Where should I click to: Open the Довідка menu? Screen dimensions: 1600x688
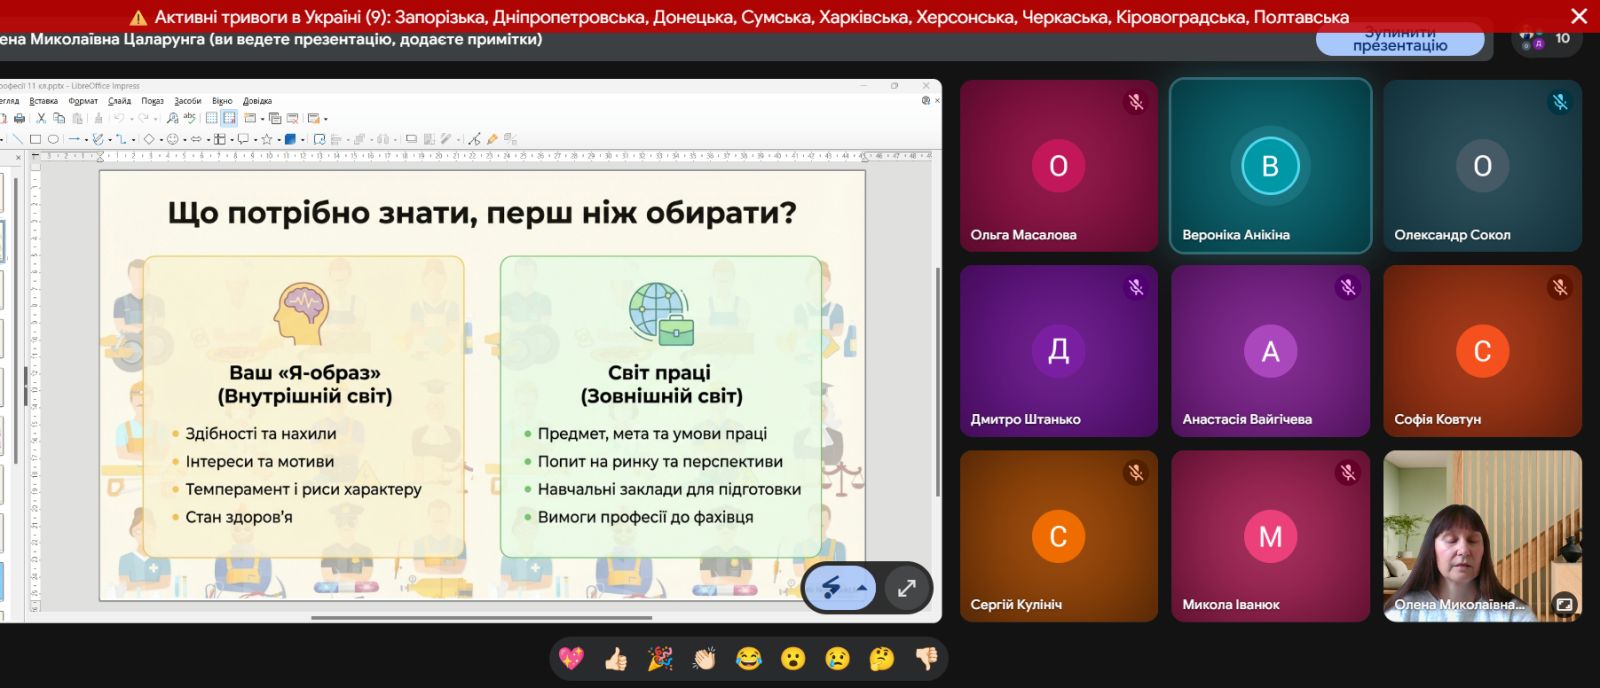point(257,101)
